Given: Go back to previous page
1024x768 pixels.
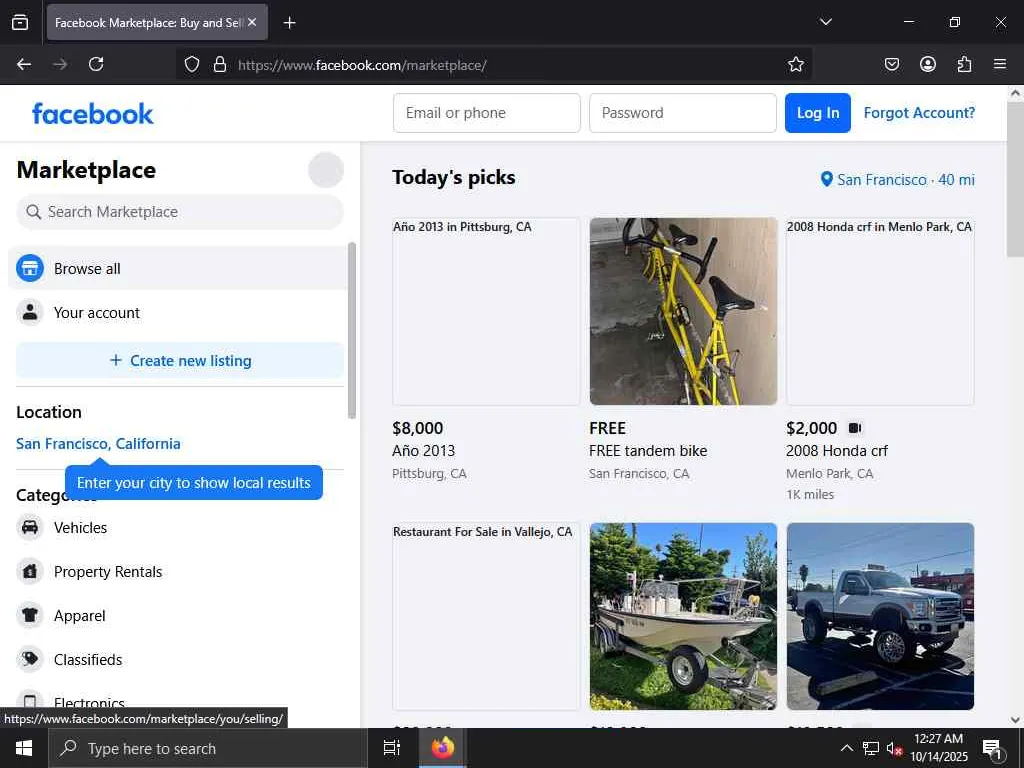Looking at the screenshot, I should click(x=24, y=64).
